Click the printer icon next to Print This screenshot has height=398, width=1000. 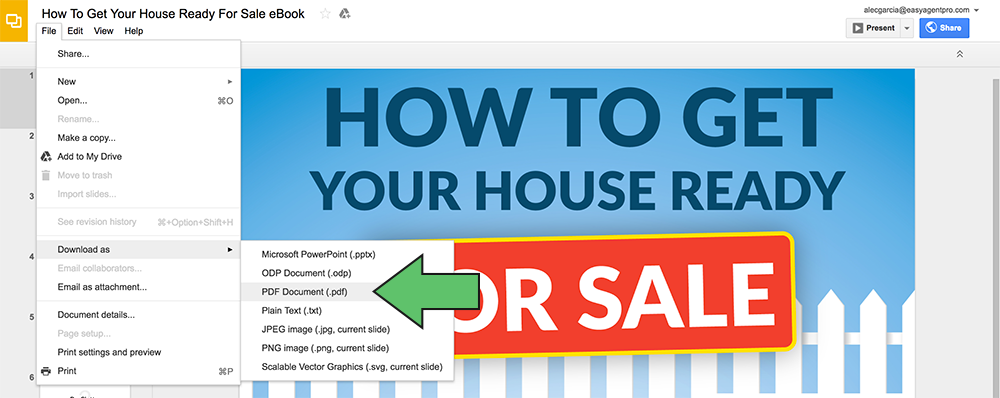pyautogui.click(x=46, y=371)
